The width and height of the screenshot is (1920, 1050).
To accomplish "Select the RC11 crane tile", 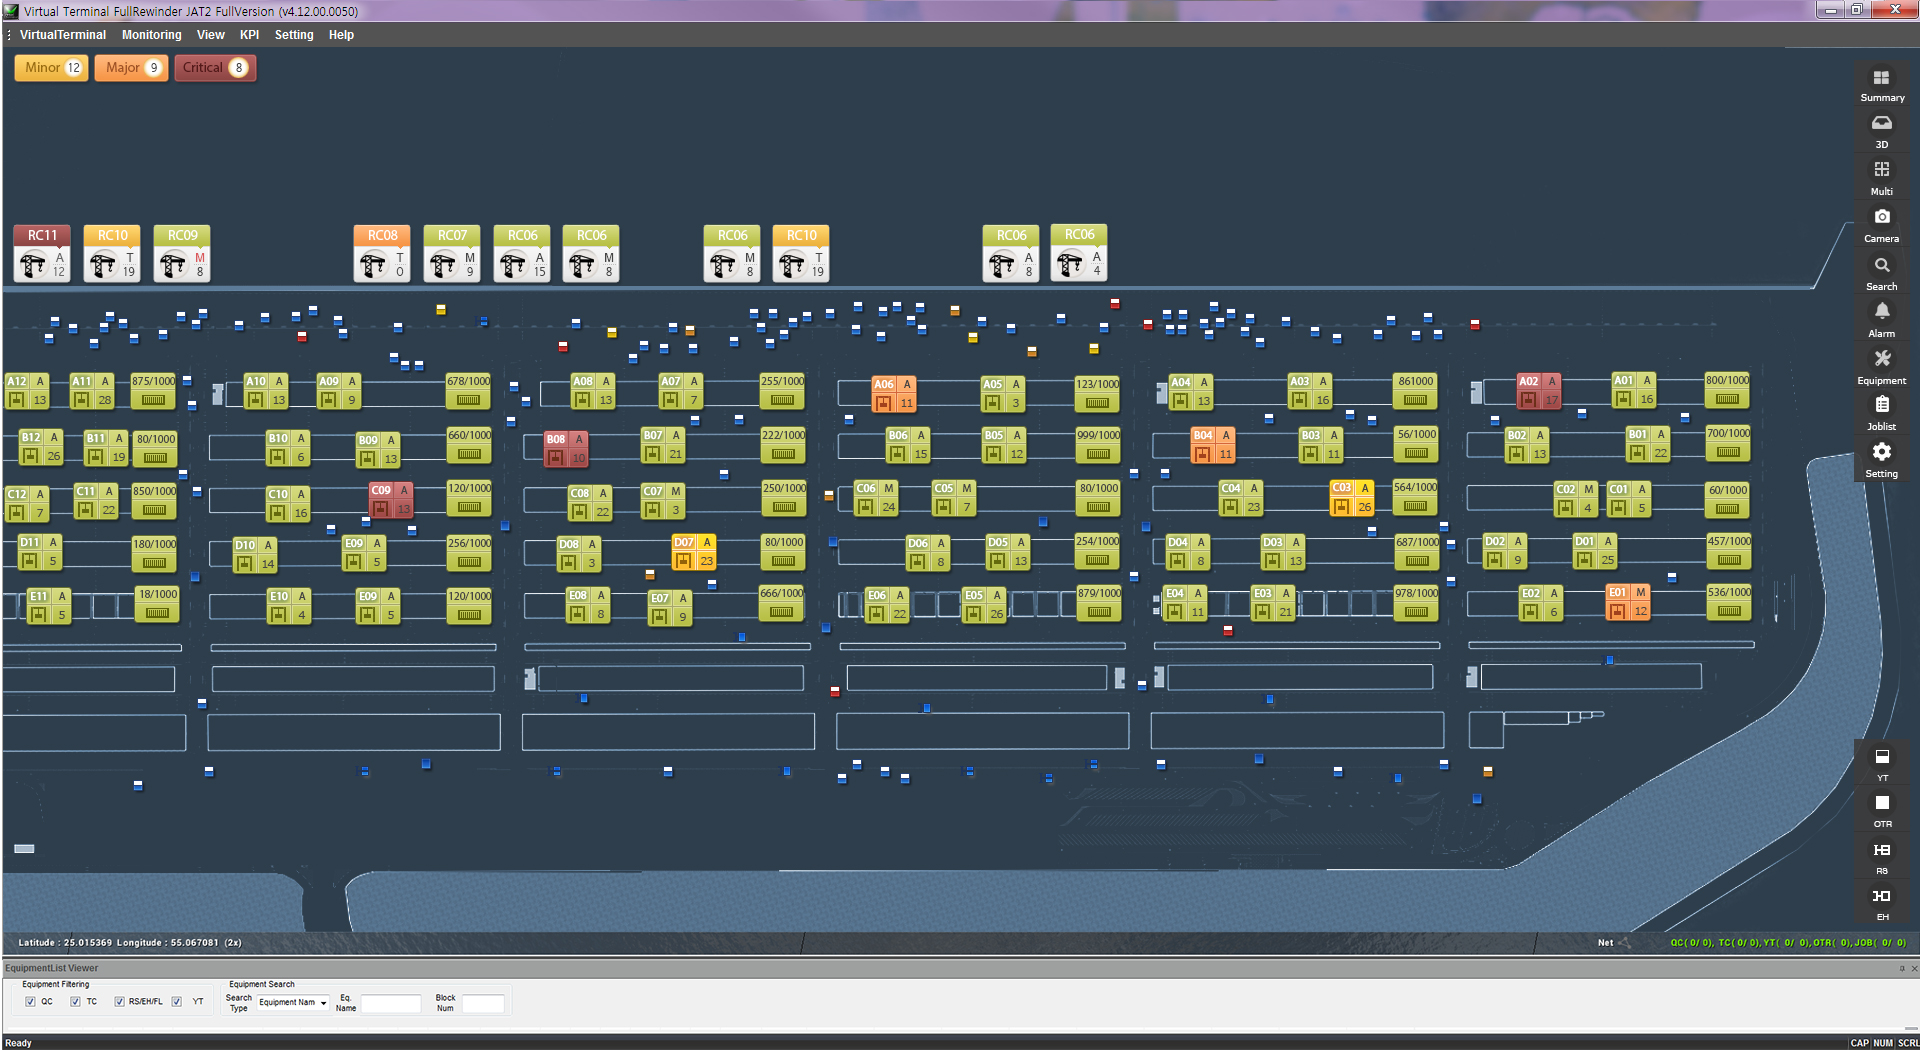I will click(42, 254).
